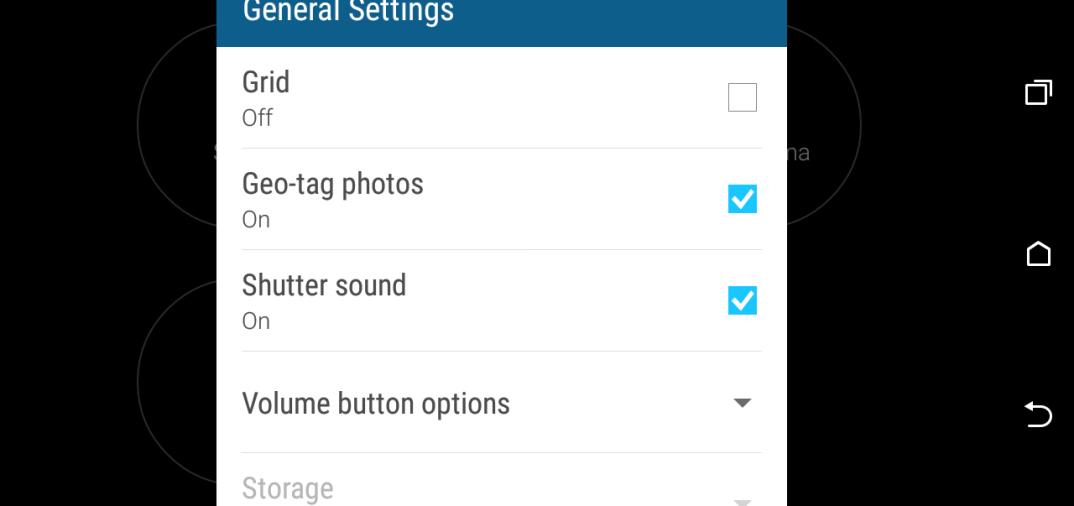Tap the Geo-tag photos label
1074x506 pixels.
pyautogui.click(x=333, y=184)
